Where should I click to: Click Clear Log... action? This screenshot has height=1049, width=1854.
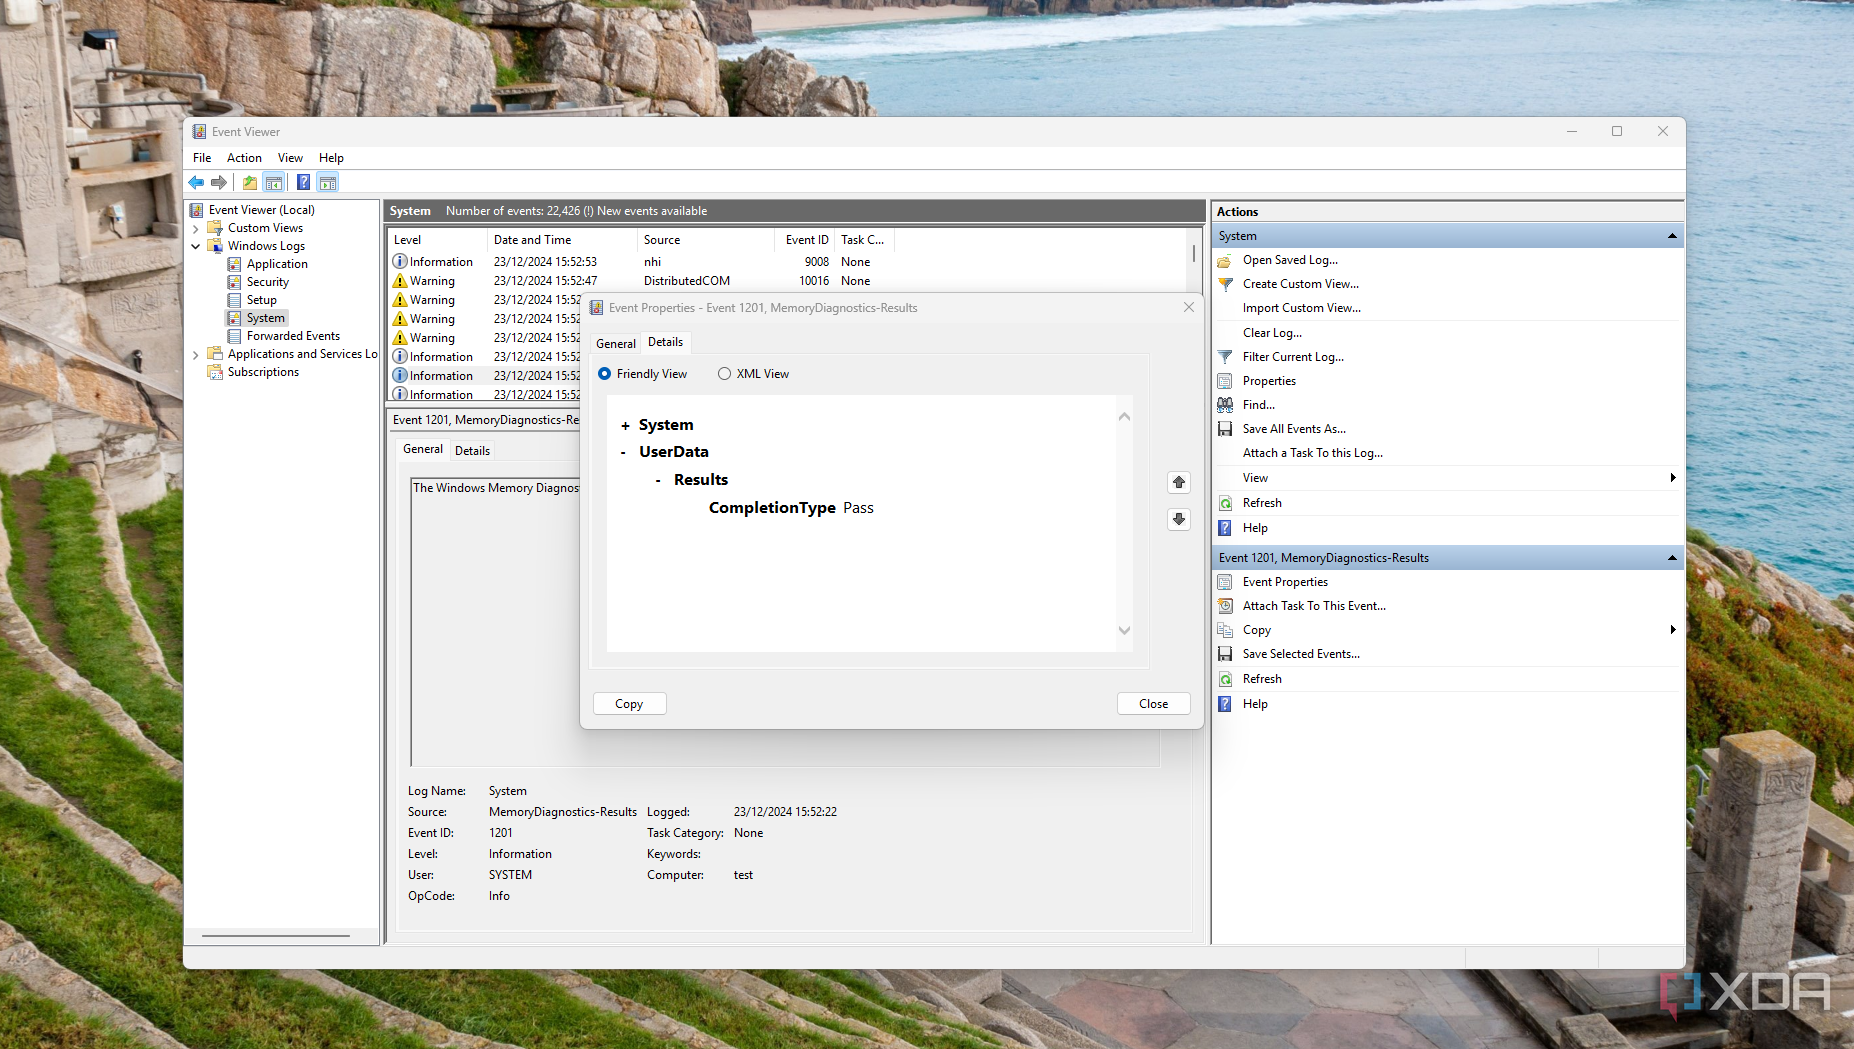coord(1272,333)
